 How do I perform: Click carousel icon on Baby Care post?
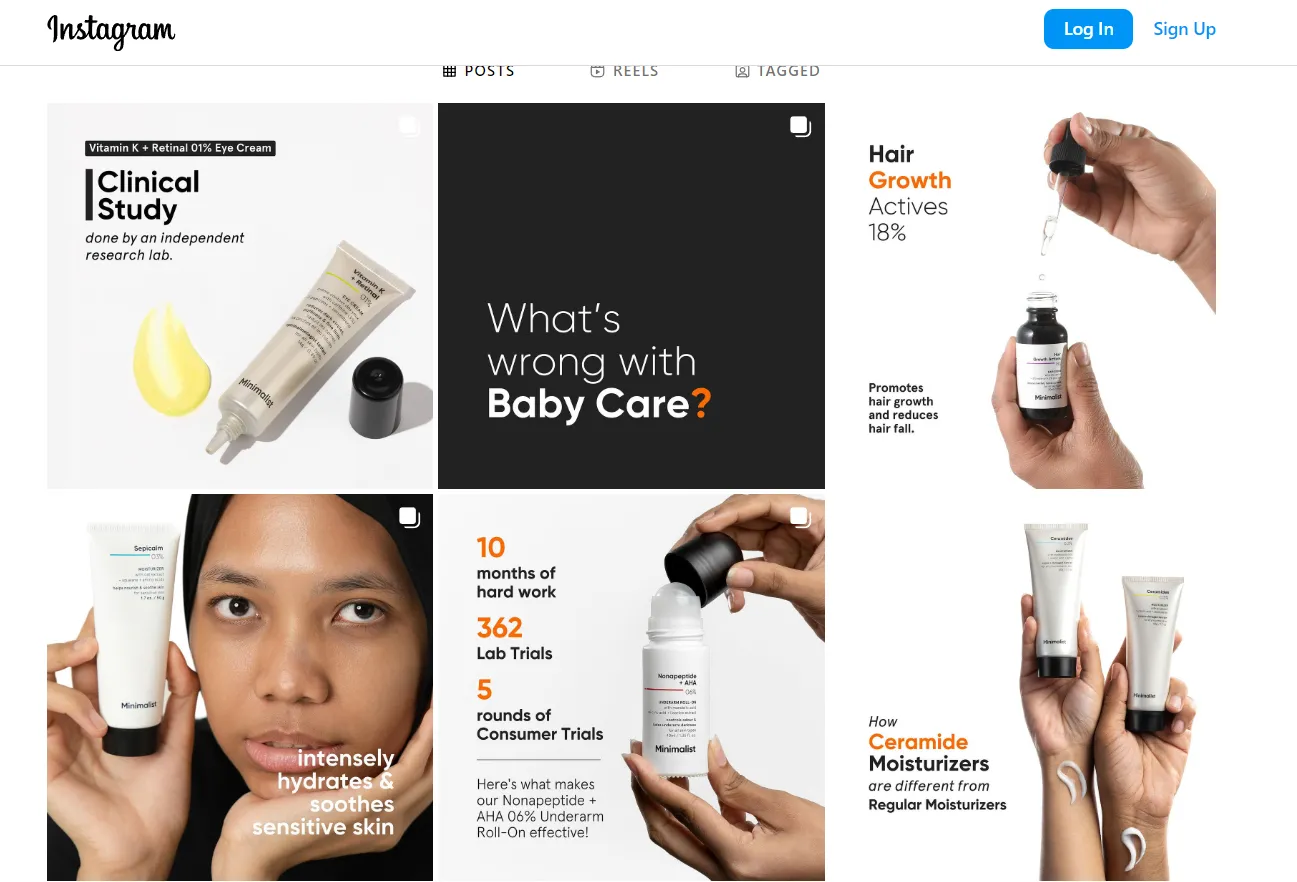click(x=800, y=126)
